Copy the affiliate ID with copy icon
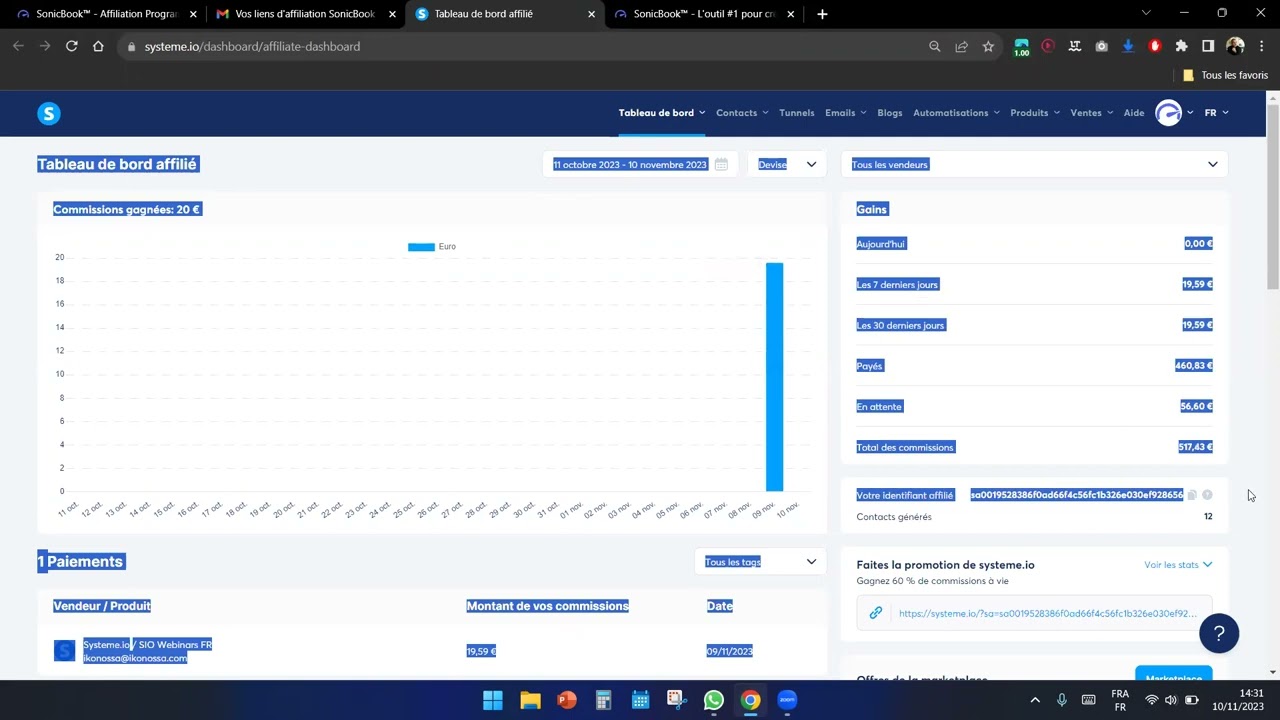 [1191, 495]
